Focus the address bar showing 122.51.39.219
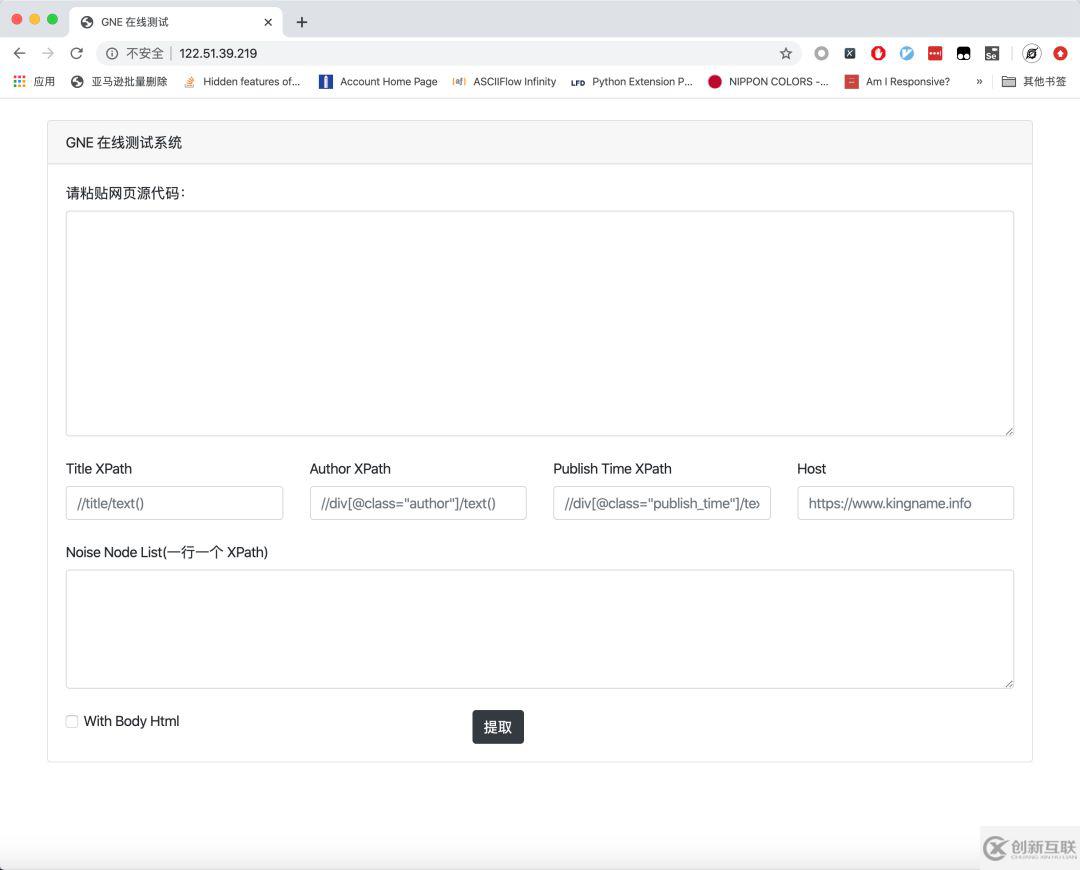1080x870 pixels. (x=448, y=53)
